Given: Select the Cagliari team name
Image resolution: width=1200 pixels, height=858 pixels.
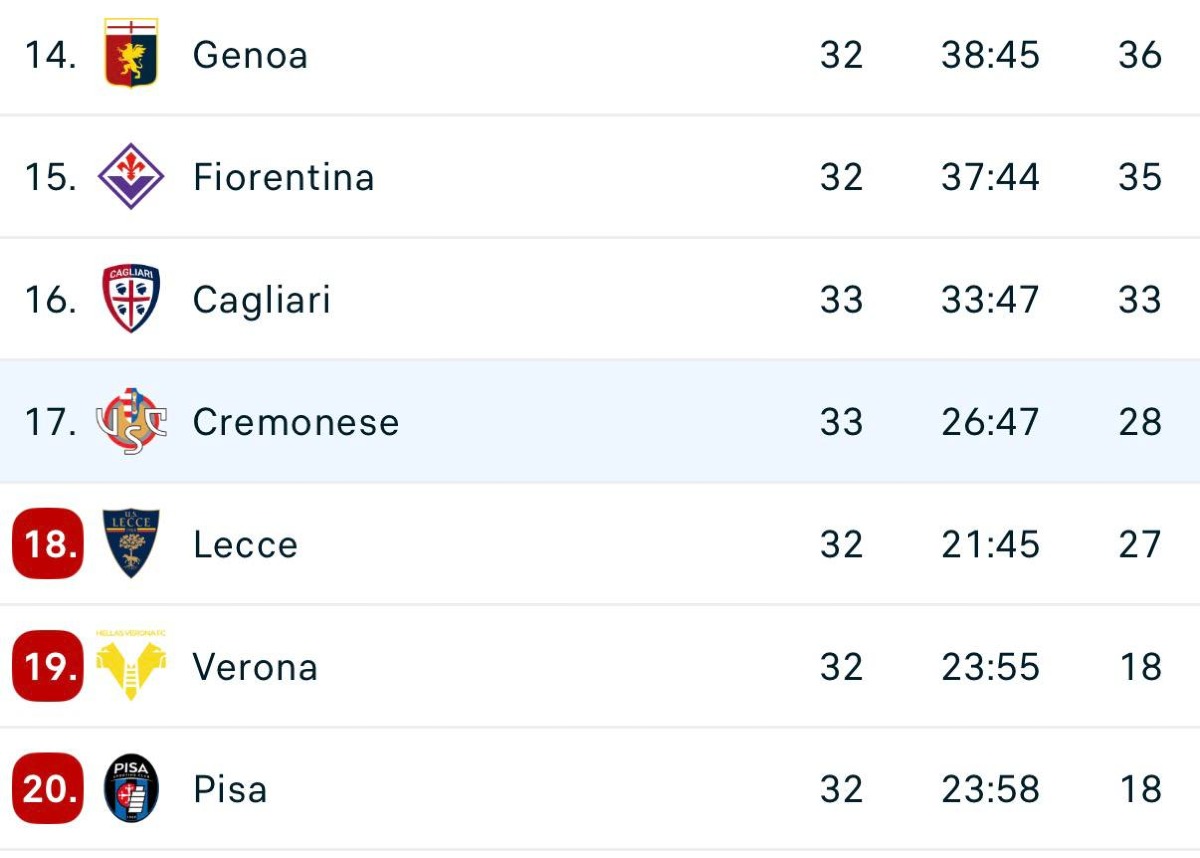Looking at the screenshot, I should point(261,300).
